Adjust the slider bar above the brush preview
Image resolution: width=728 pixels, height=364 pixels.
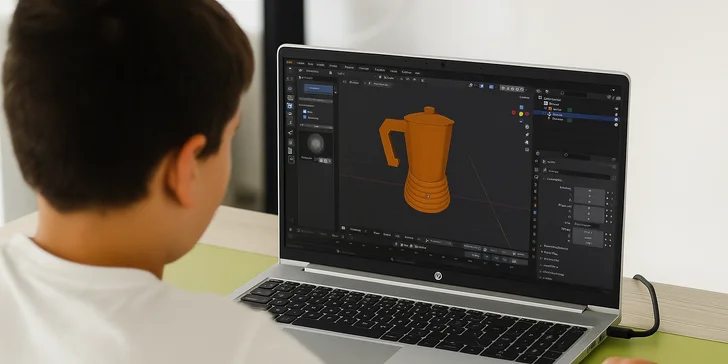pyautogui.click(x=316, y=126)
